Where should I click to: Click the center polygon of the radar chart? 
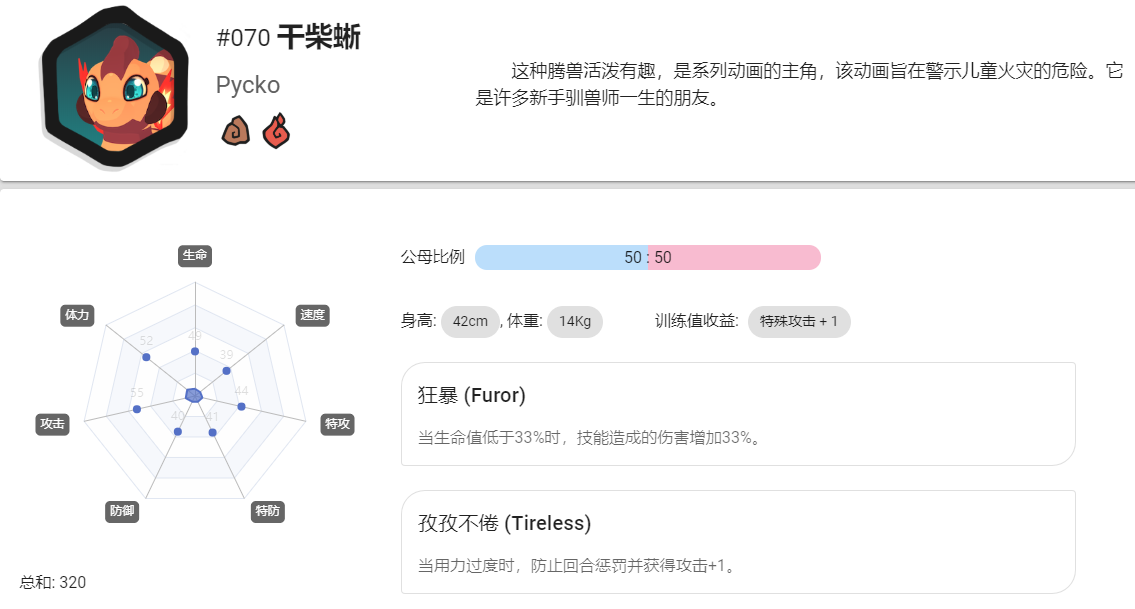click(x=193, y=395)
